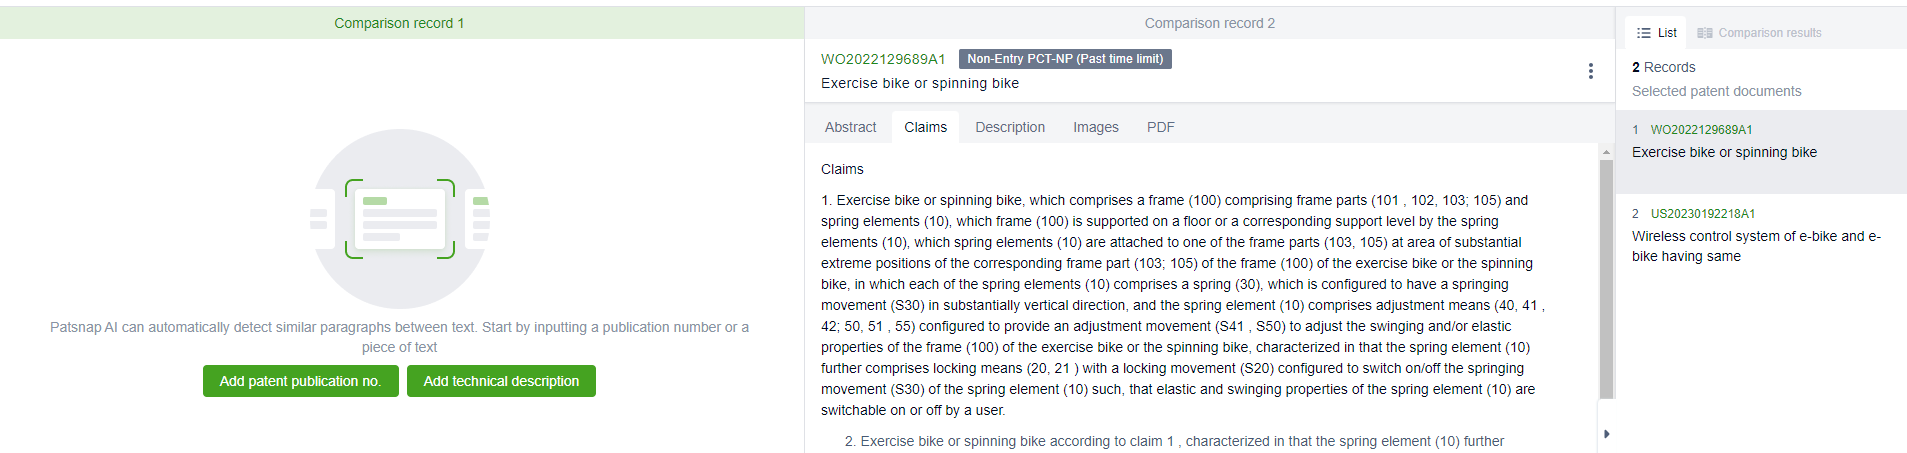Click the scrollbar up arrow in Claims

(1606, 153)
